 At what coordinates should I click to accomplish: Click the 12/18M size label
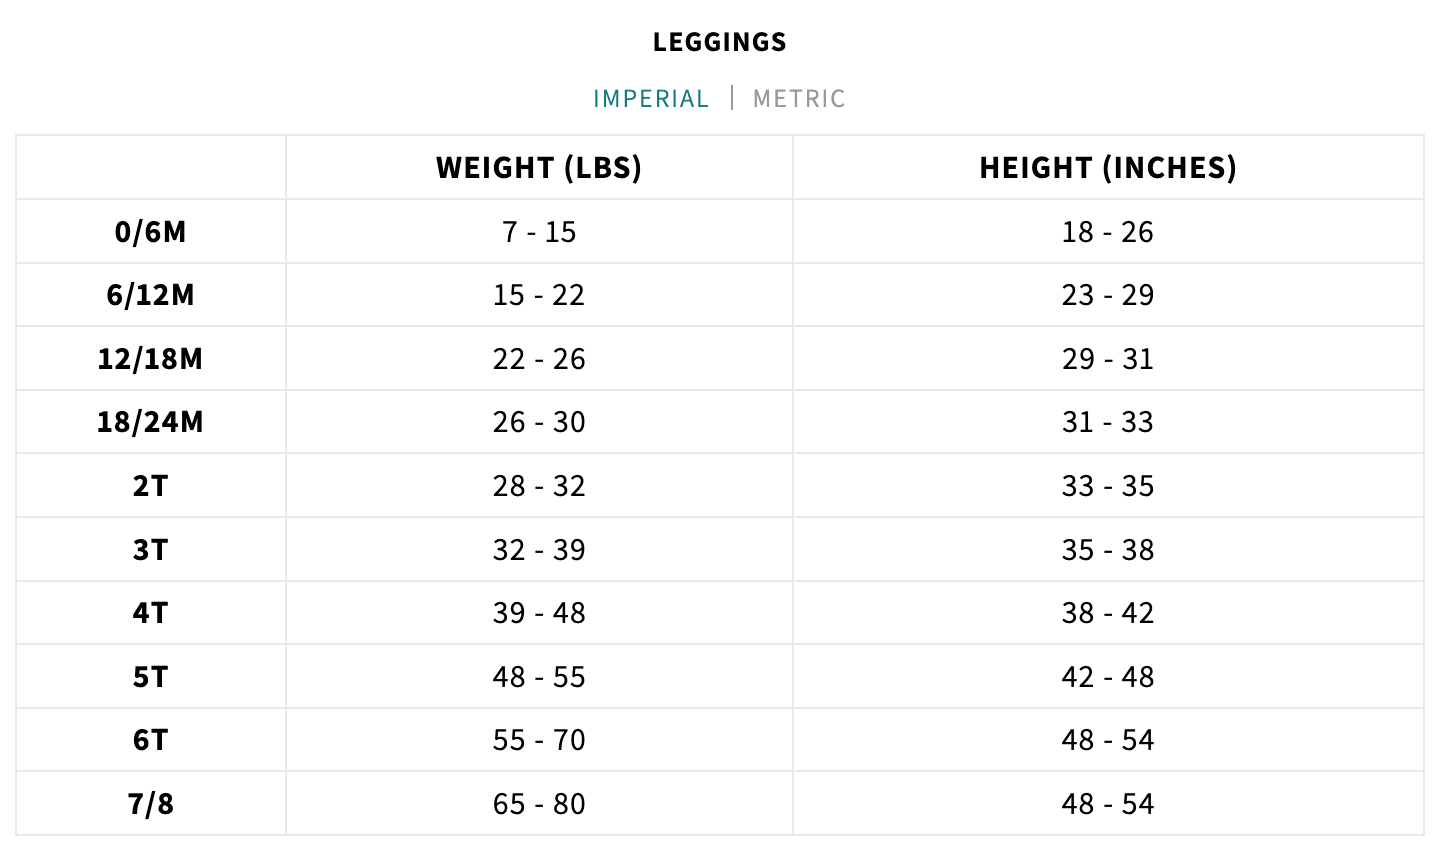pyautogui.click(x=151, y=359)
